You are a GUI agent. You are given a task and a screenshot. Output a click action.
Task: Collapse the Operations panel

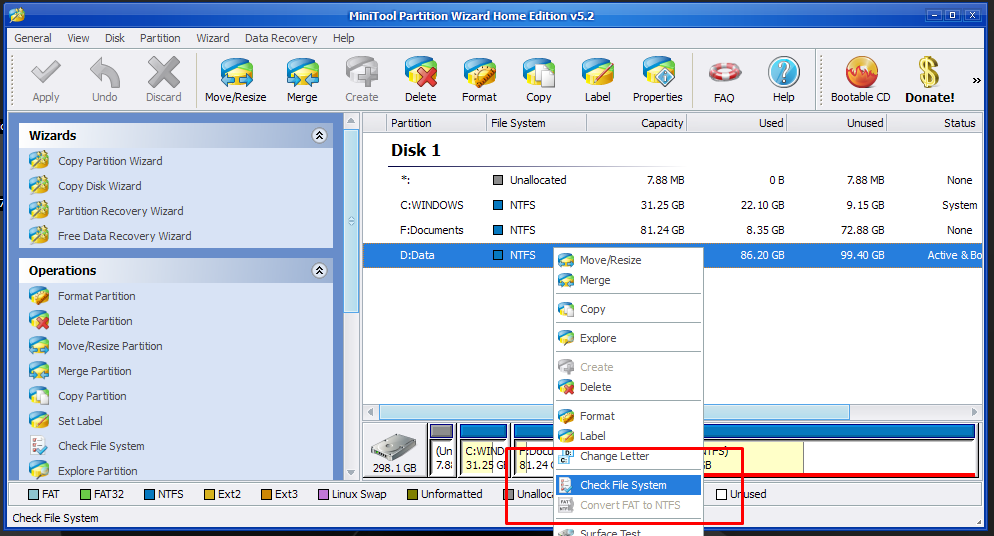tap(320, 271)
